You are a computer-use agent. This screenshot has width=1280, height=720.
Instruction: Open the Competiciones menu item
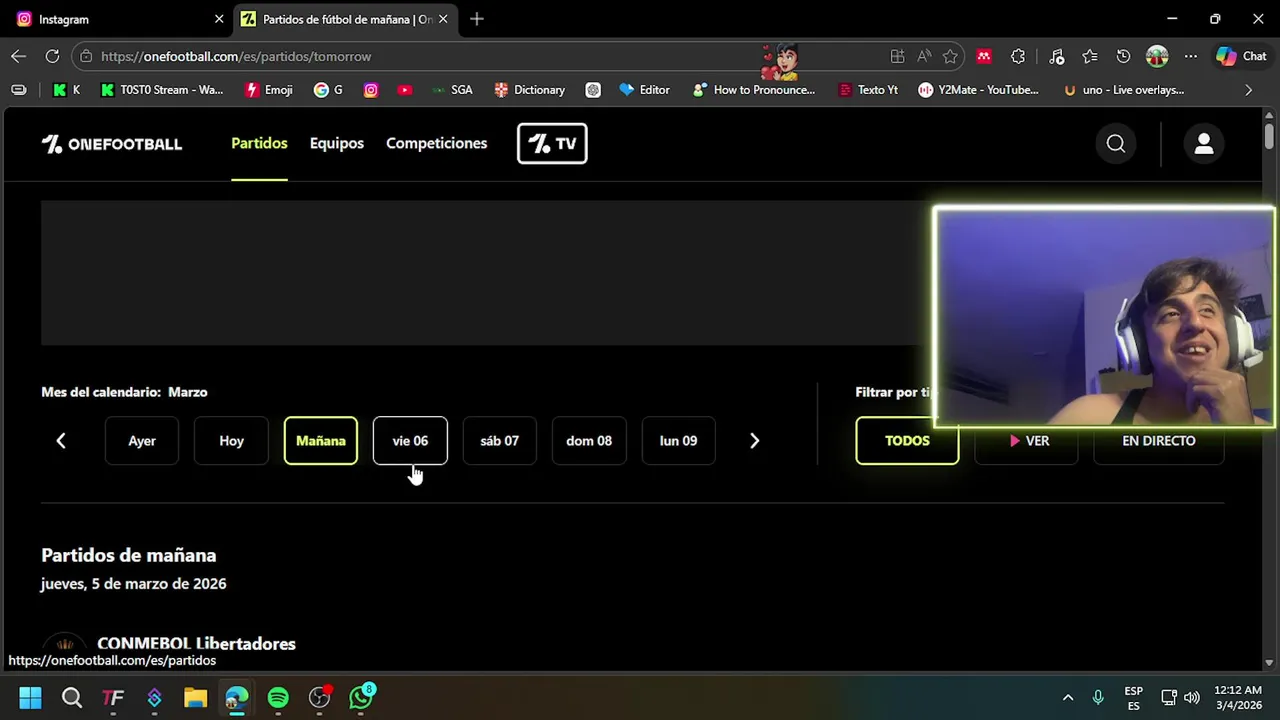[437, 143]
